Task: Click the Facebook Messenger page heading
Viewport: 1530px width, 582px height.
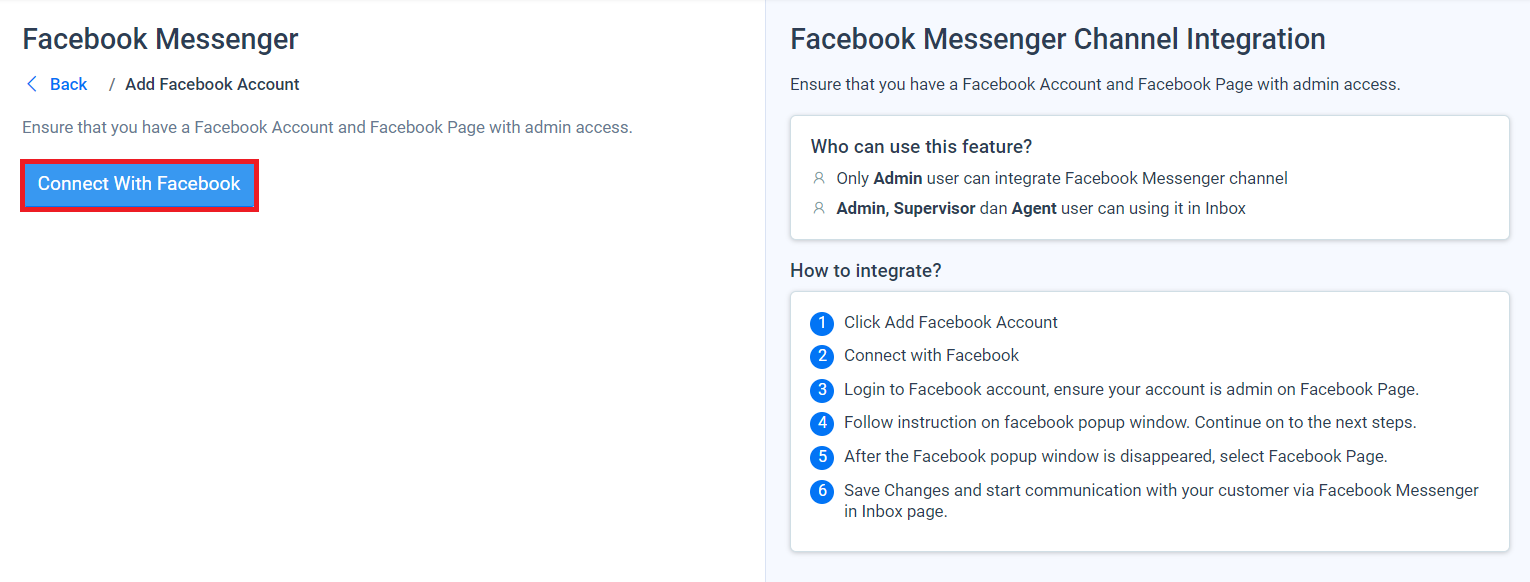Action: 160,39
